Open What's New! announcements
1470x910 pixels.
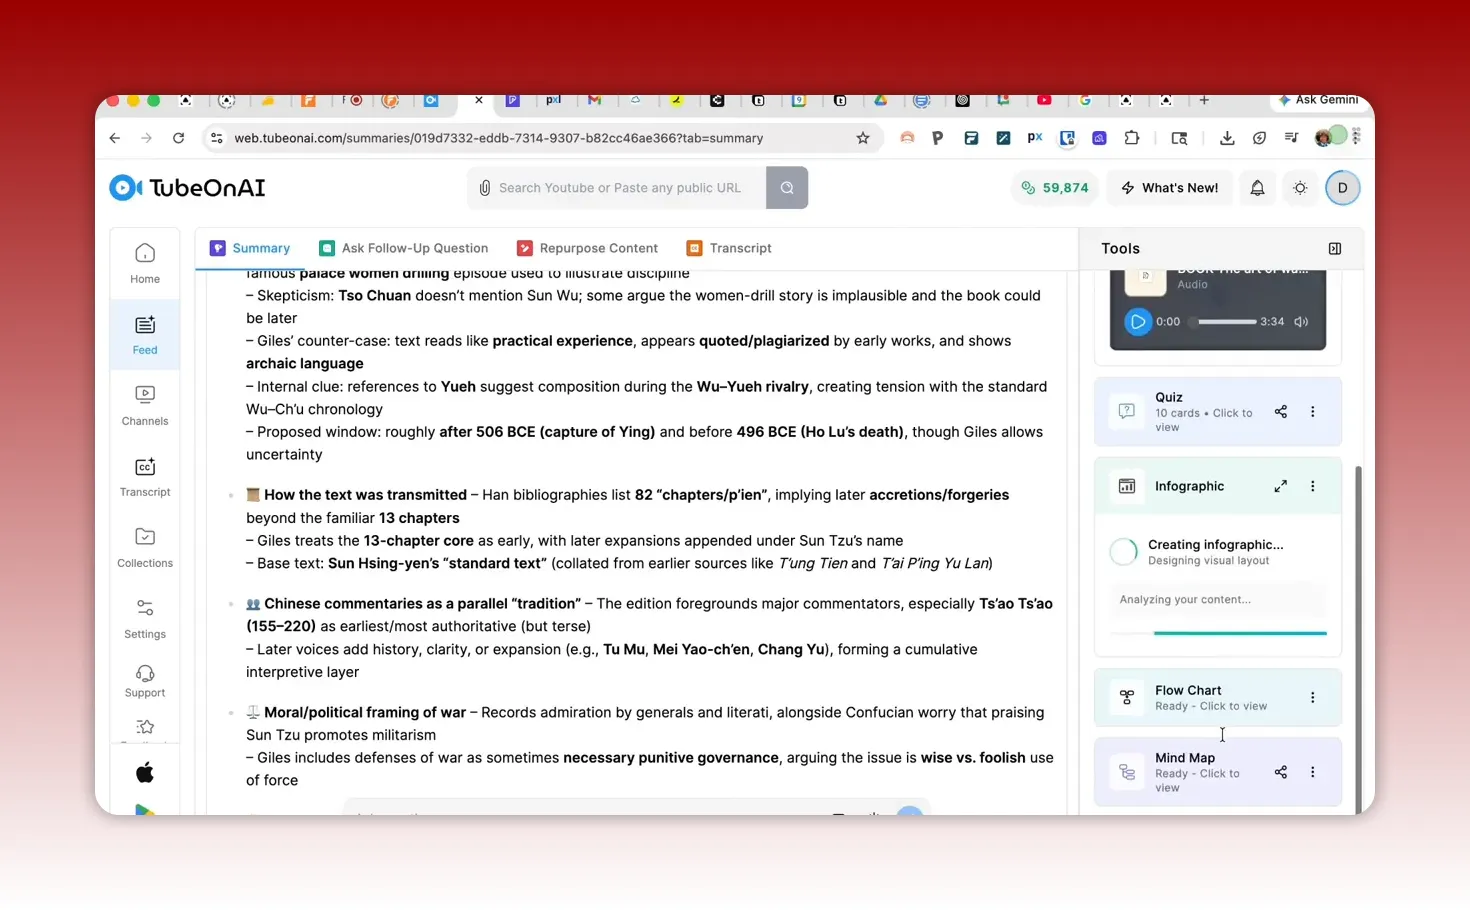click(x=1170, y=188)
